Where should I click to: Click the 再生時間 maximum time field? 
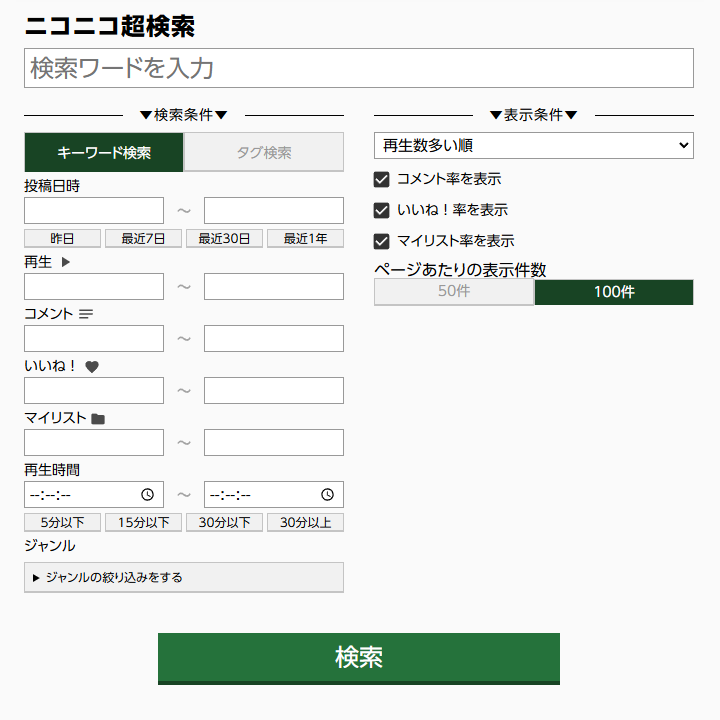pyautogui.click(x=274, y=495)
